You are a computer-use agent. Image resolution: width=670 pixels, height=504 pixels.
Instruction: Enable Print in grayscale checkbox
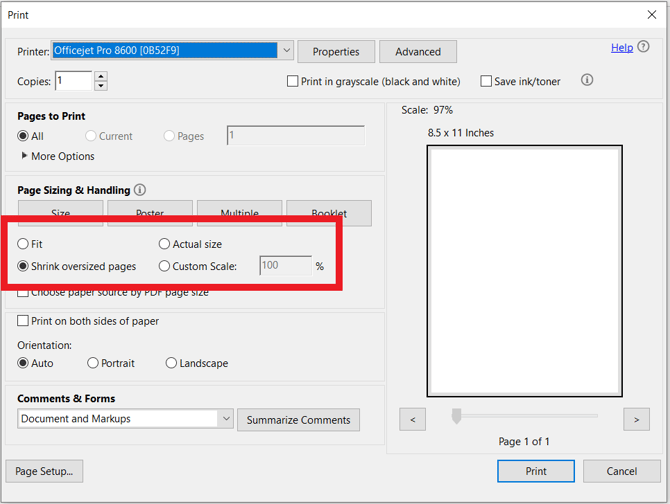click(293, 82)
